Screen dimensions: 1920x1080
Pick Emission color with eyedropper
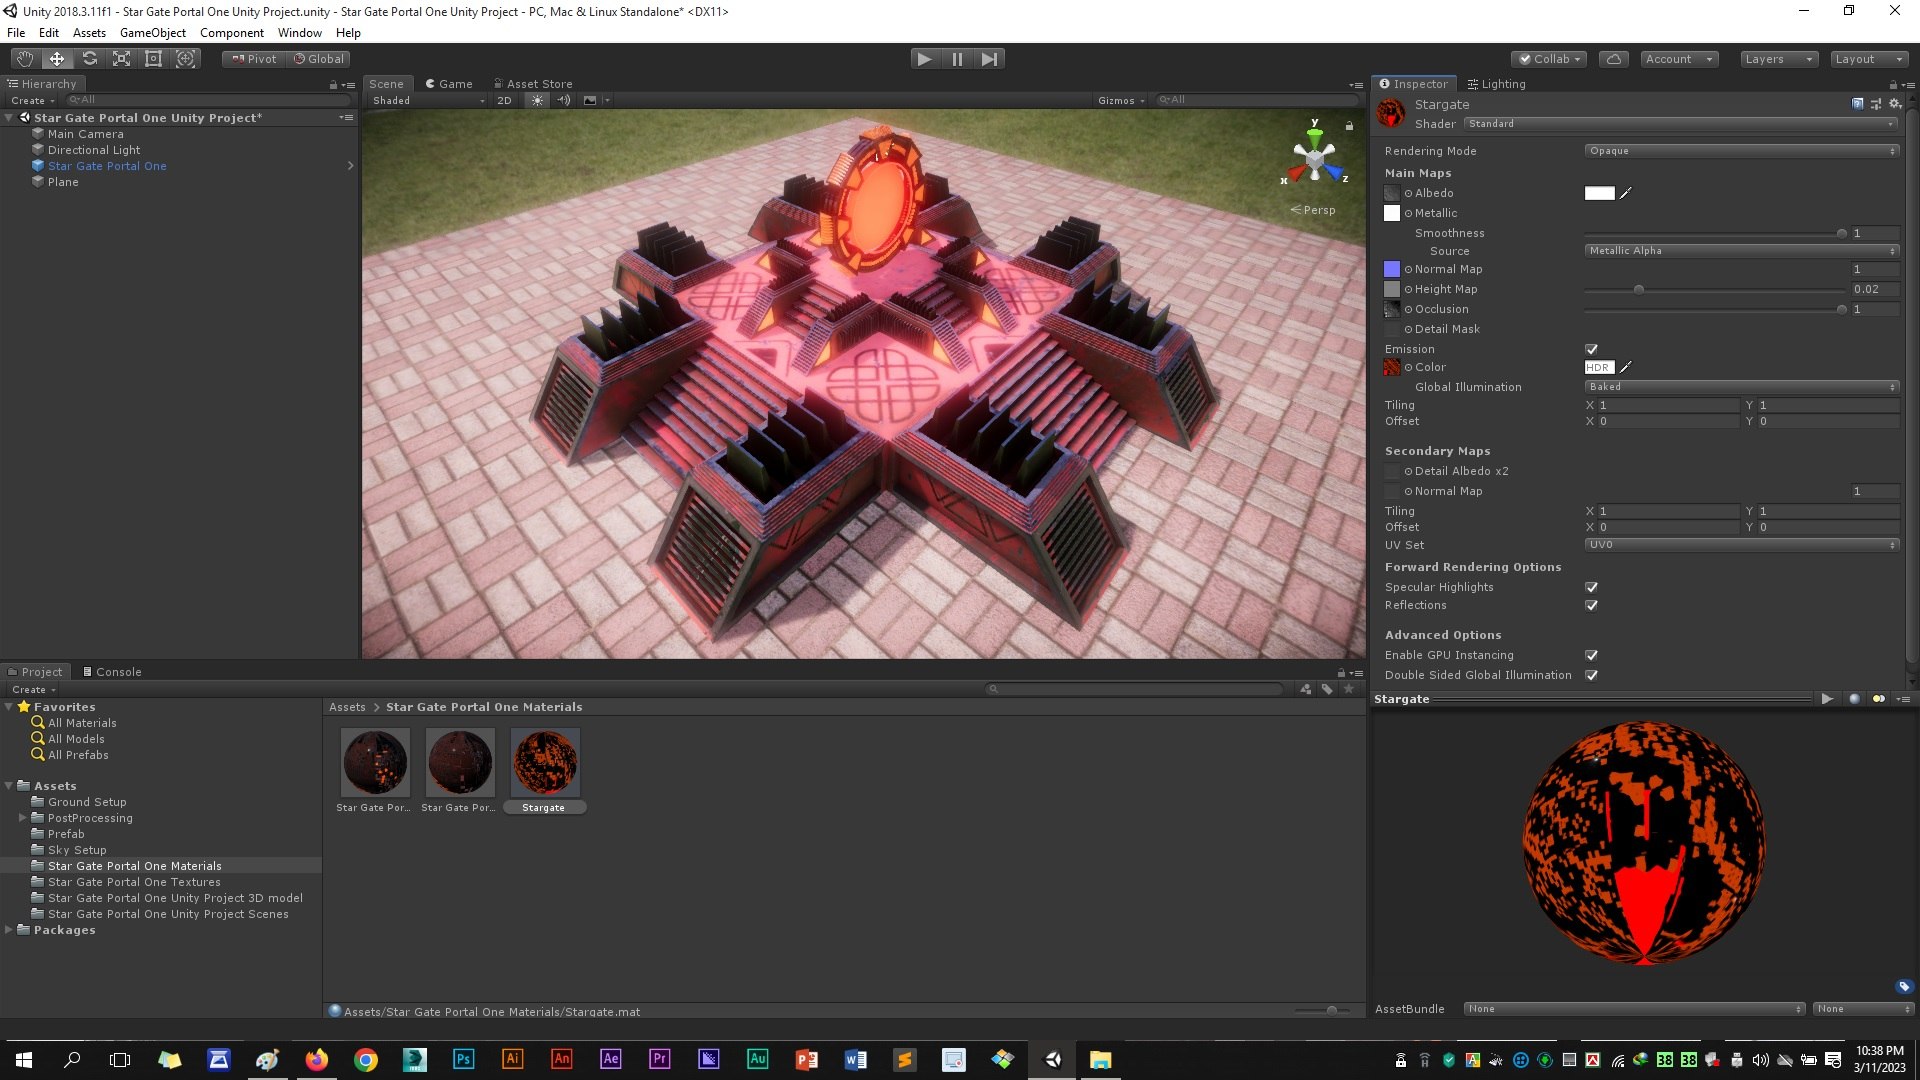pyautogui.click(x=1626, y=367)
